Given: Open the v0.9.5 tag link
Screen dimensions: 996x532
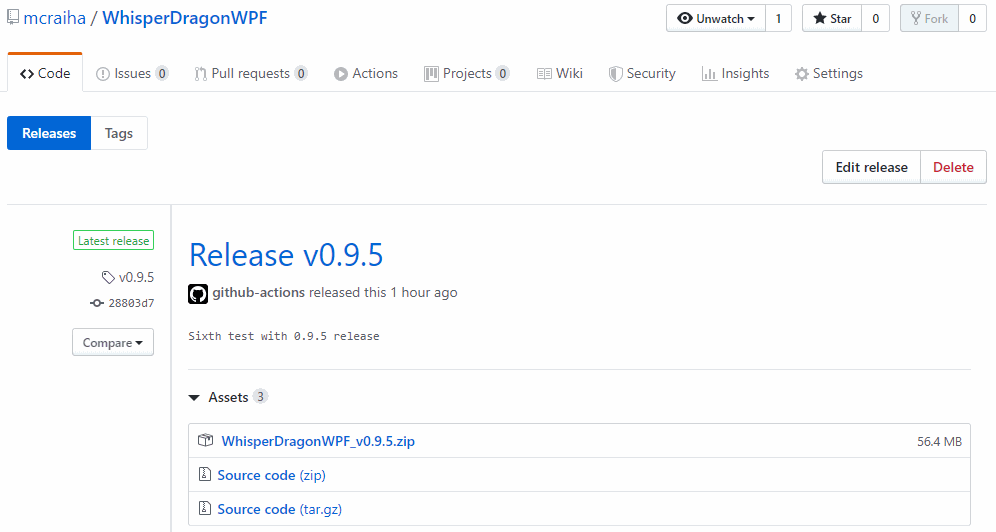Looking at the screenshot, I should (x=136, y=277).
